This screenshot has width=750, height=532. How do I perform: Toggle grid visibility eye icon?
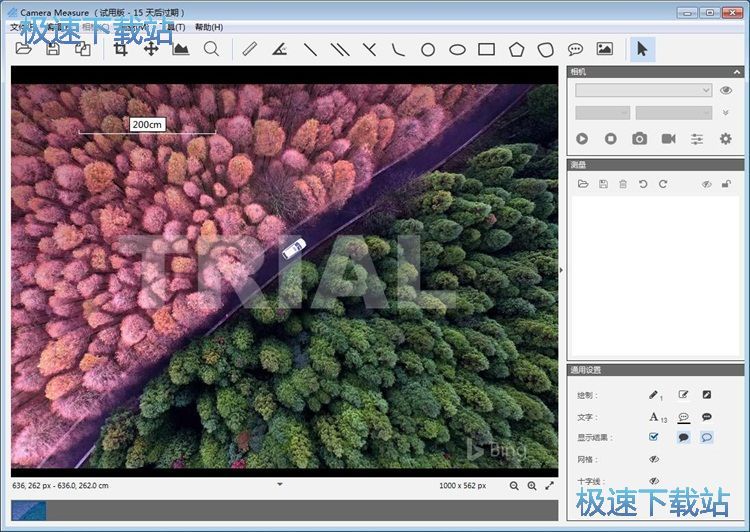pos(654,459)
